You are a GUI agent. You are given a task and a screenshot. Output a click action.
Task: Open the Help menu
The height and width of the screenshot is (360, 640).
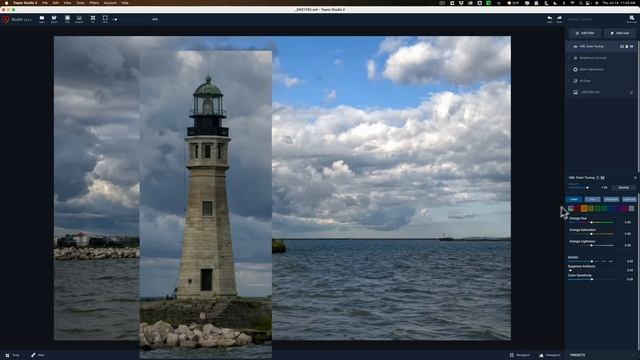[125, 3]
